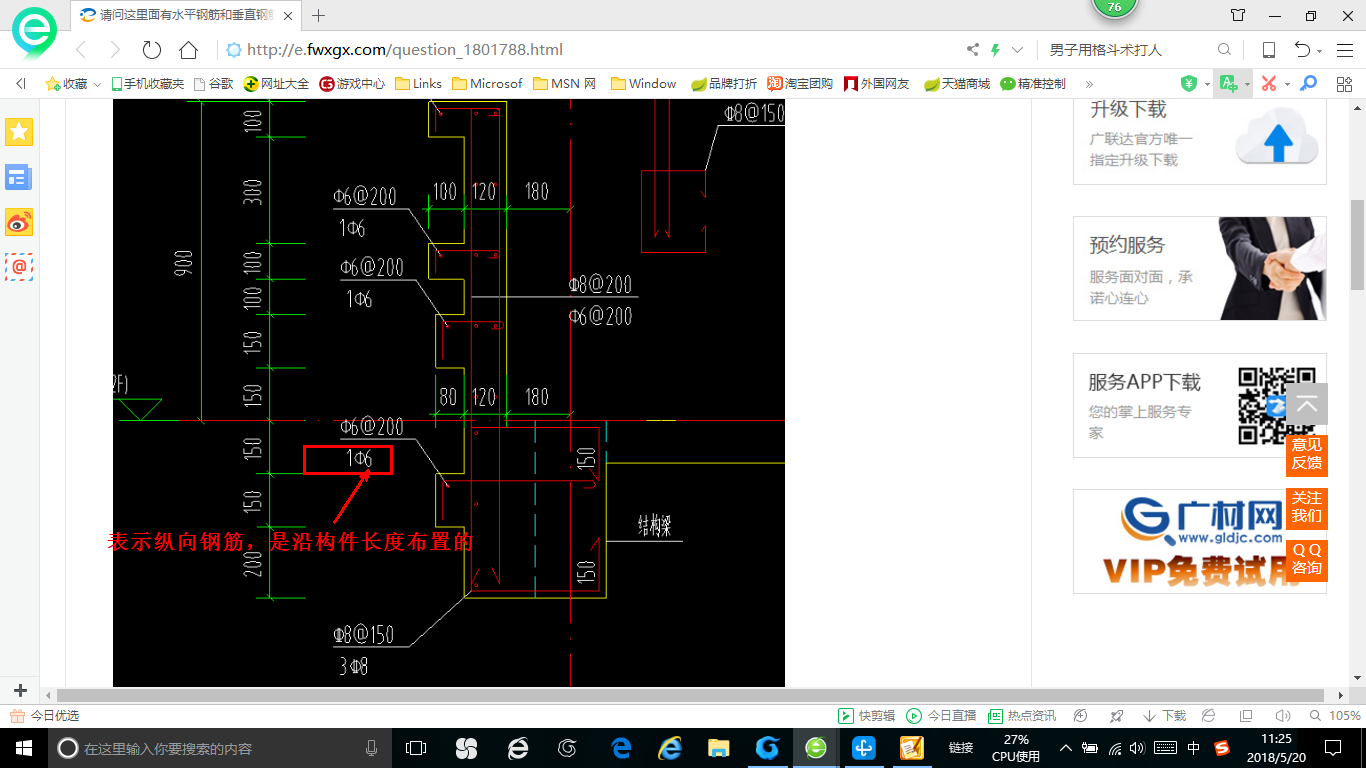The height and width of the screenshot is (768, 1366).
Task: Open sidebar favorites star icon
Action: (19, 131)
